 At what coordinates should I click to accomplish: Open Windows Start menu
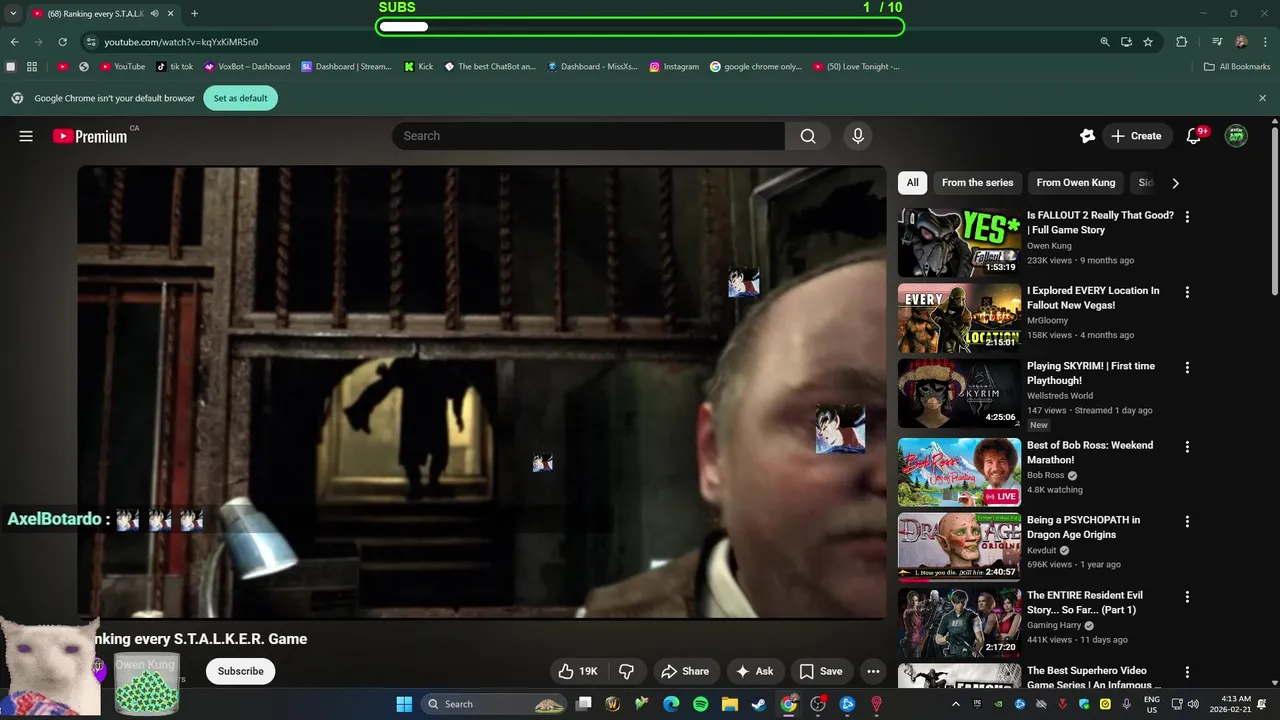pos(404,704)
